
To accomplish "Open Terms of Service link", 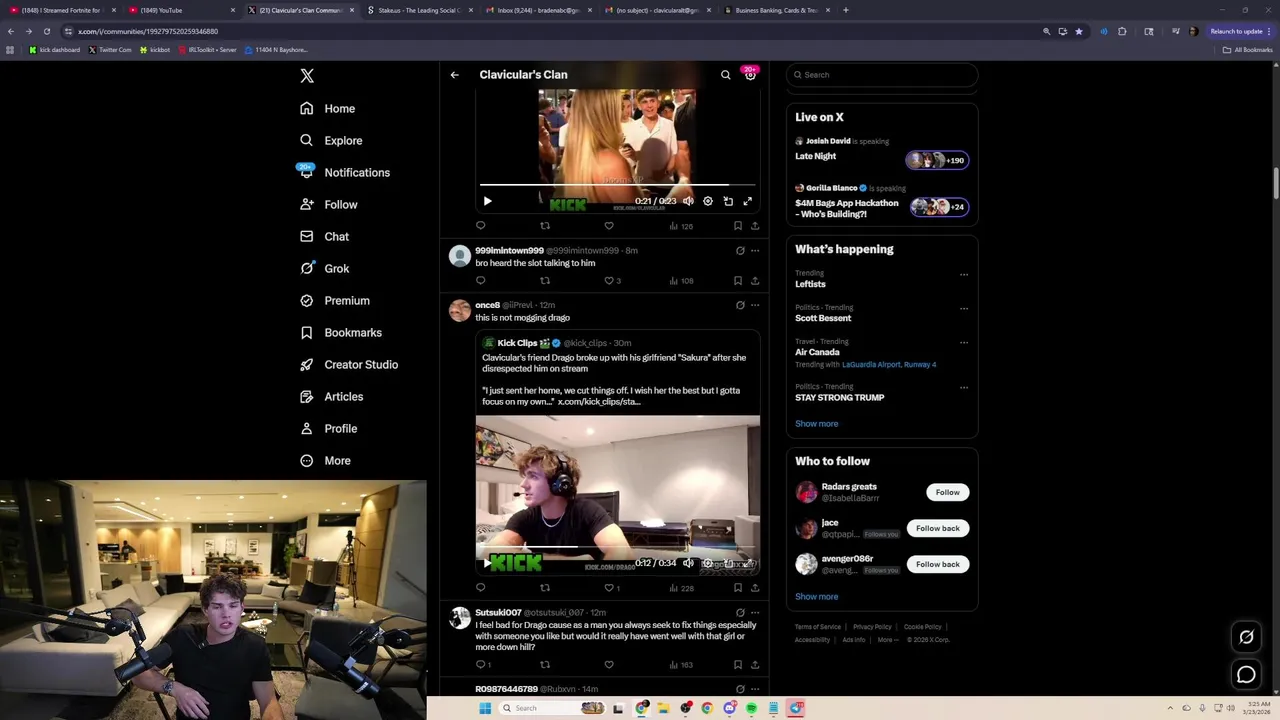I will pyautogui.click(x=818, y=627).
